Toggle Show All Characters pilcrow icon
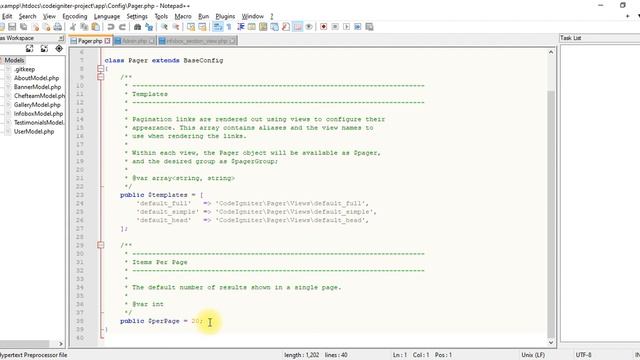640x360 pixels. 229,27
